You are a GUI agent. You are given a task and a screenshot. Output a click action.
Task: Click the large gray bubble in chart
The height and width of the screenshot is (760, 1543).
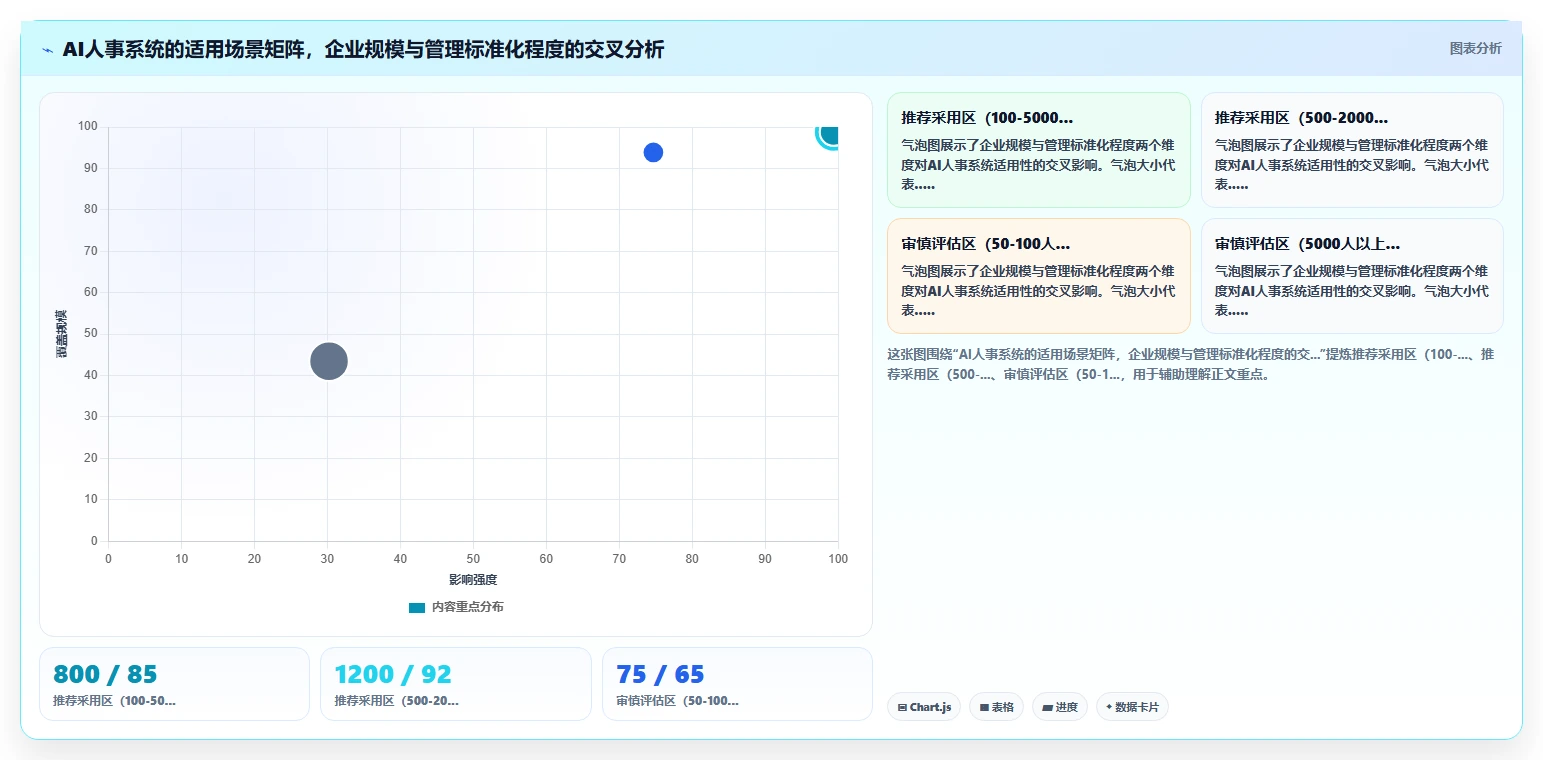pyautogui.click(x=328, y=361)
